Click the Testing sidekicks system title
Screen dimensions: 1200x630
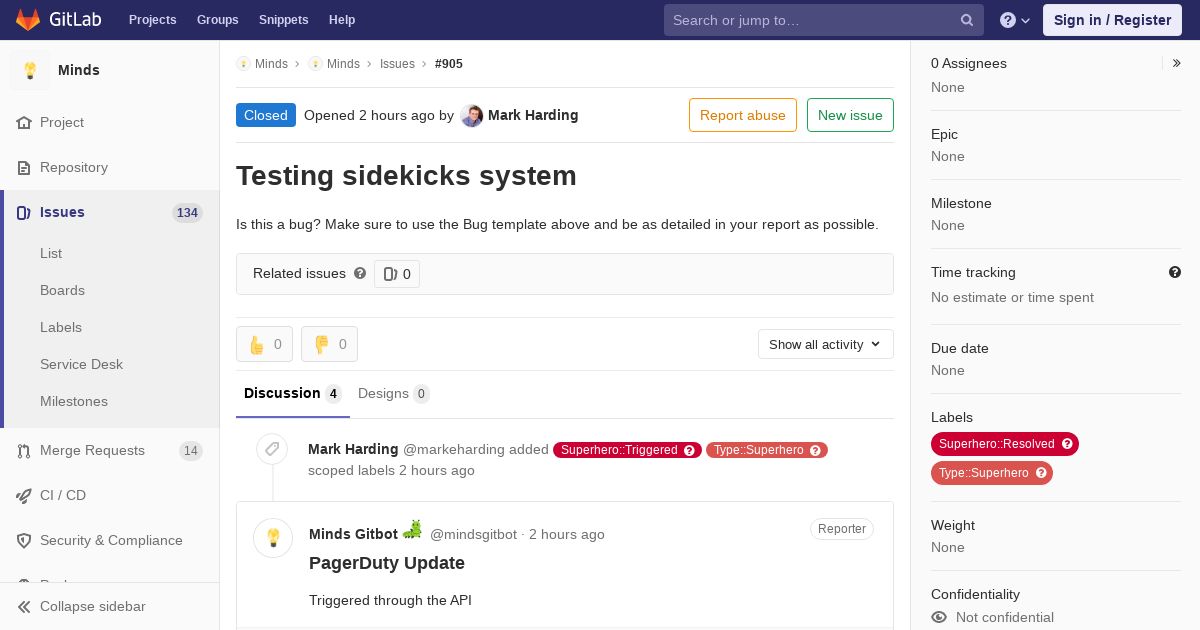coord(406,176)
